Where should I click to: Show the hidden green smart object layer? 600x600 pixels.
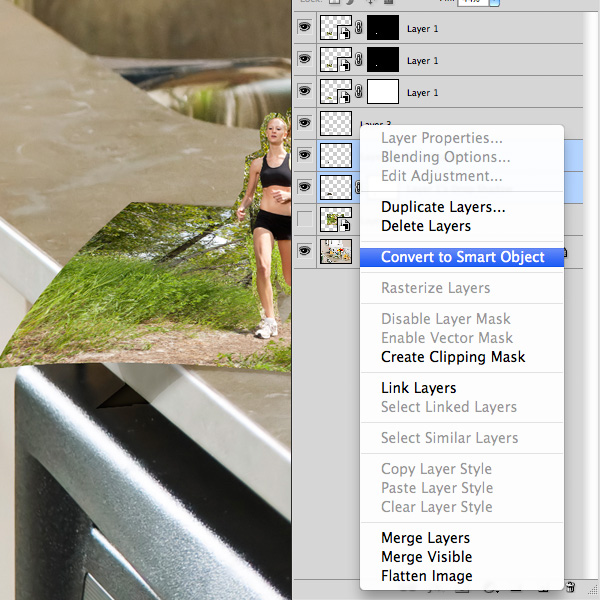305,219
